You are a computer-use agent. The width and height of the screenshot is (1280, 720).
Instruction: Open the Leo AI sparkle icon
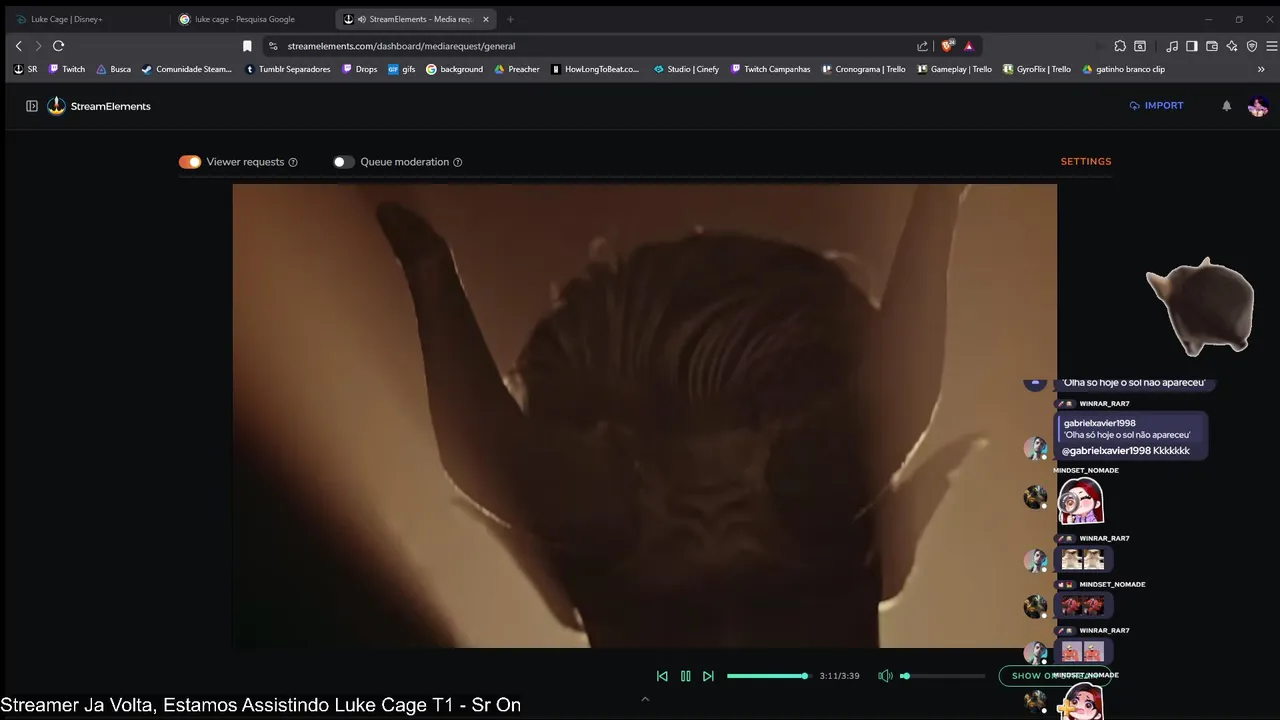pos(1232,46)
